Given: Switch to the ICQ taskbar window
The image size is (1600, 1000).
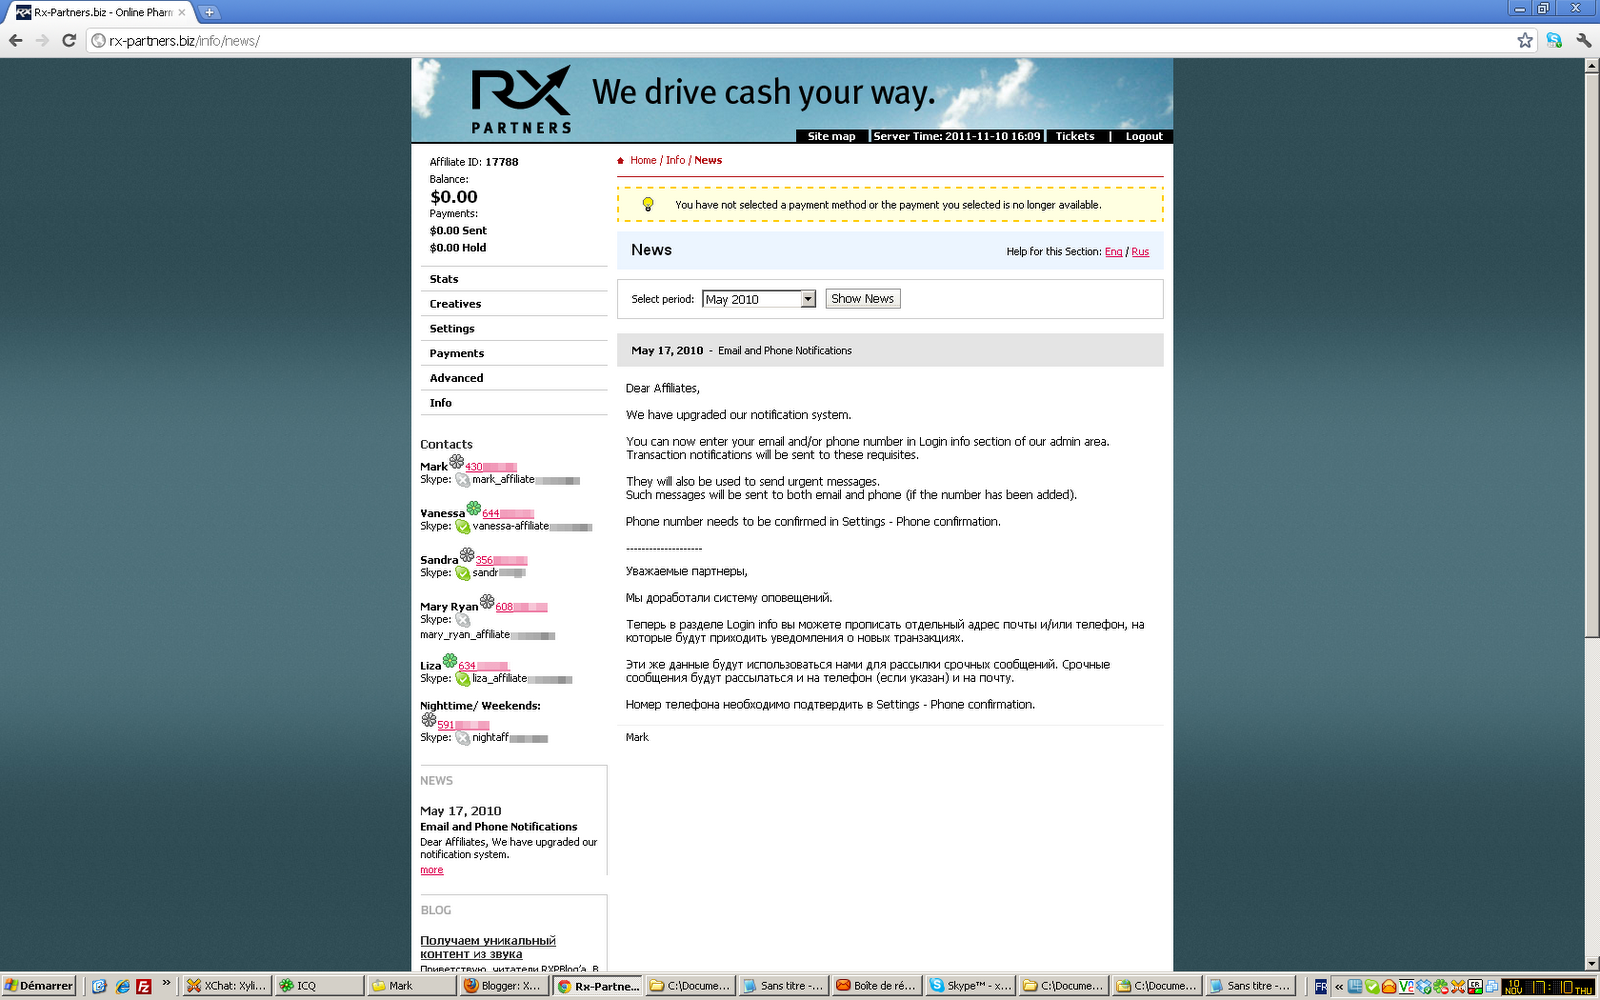Looking at the screenshot, I should 319,986.
